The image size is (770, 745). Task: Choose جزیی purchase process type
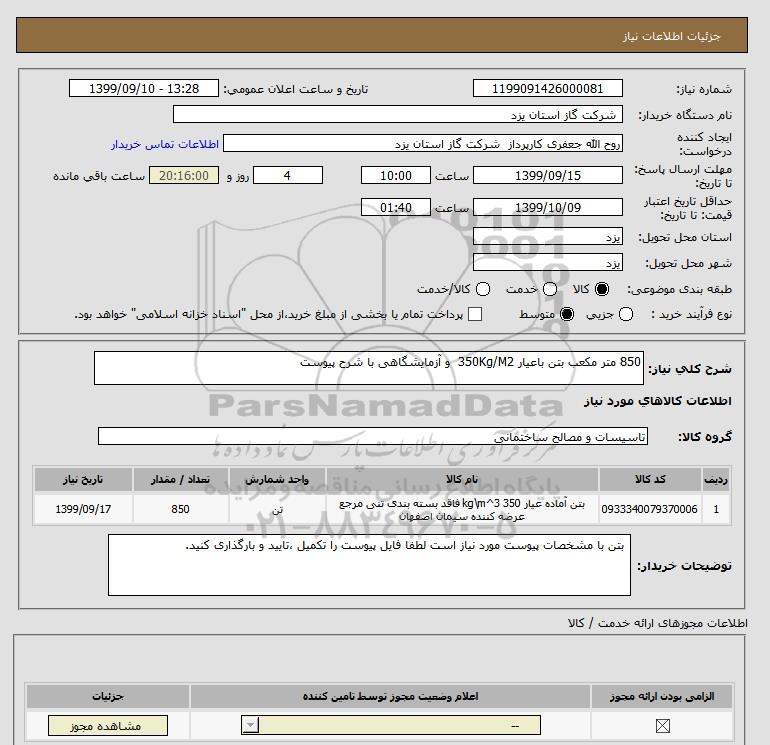626,314
